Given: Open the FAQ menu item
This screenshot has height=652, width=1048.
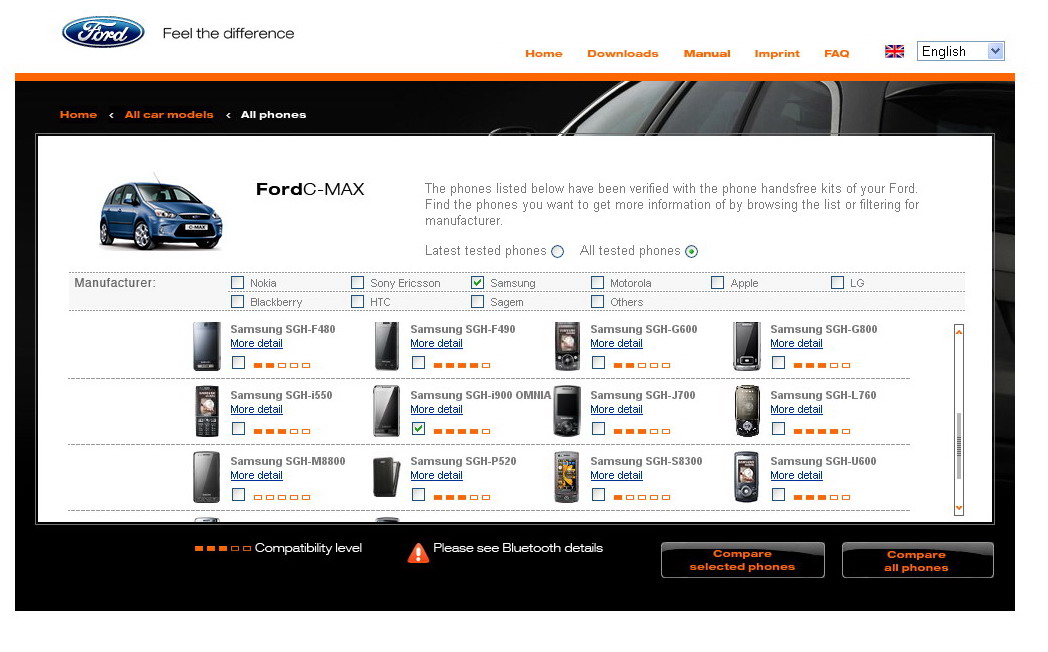Looking at the screenshot, I should click(x=836, y=53).
